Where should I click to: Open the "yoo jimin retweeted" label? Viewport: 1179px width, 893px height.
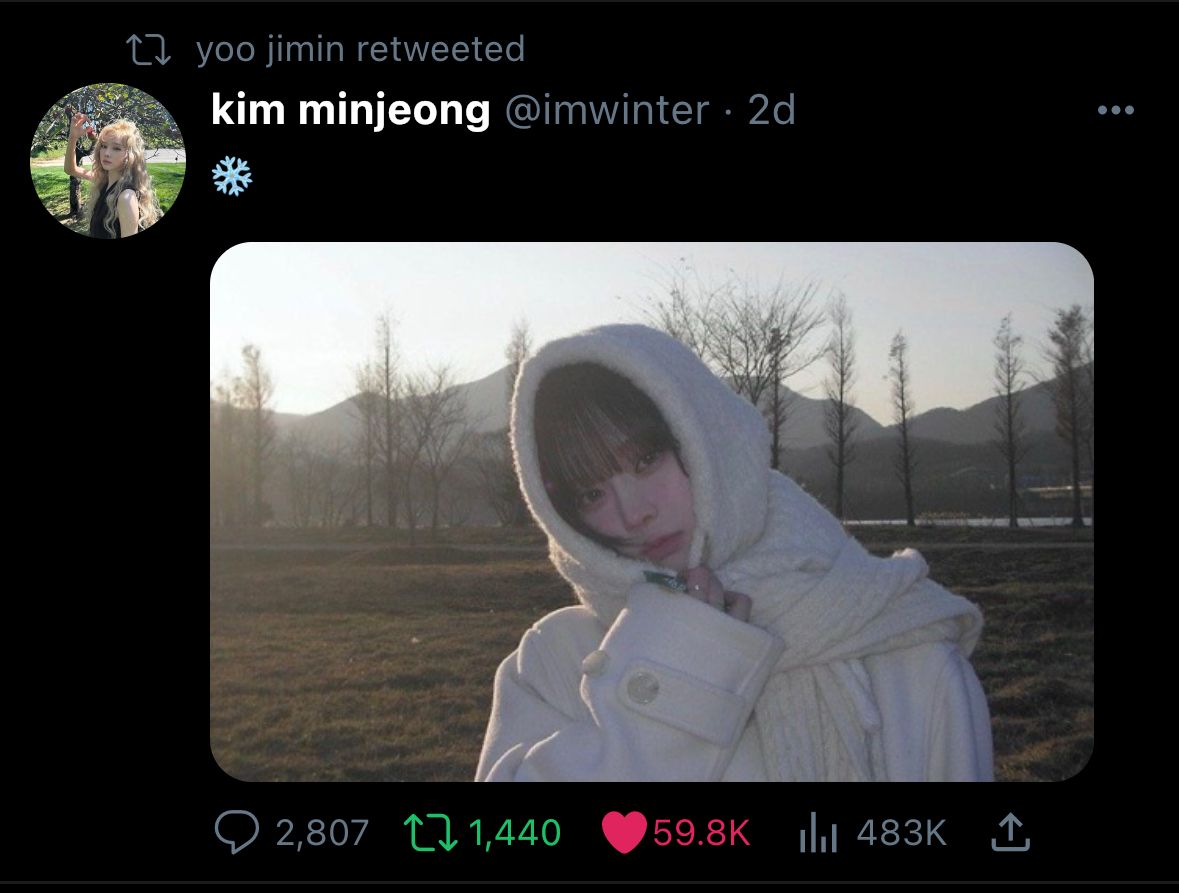[x=360, y=49]
